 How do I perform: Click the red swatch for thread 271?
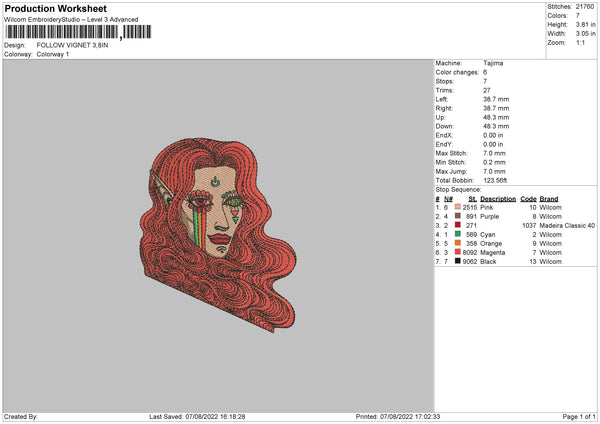point(458,225)
